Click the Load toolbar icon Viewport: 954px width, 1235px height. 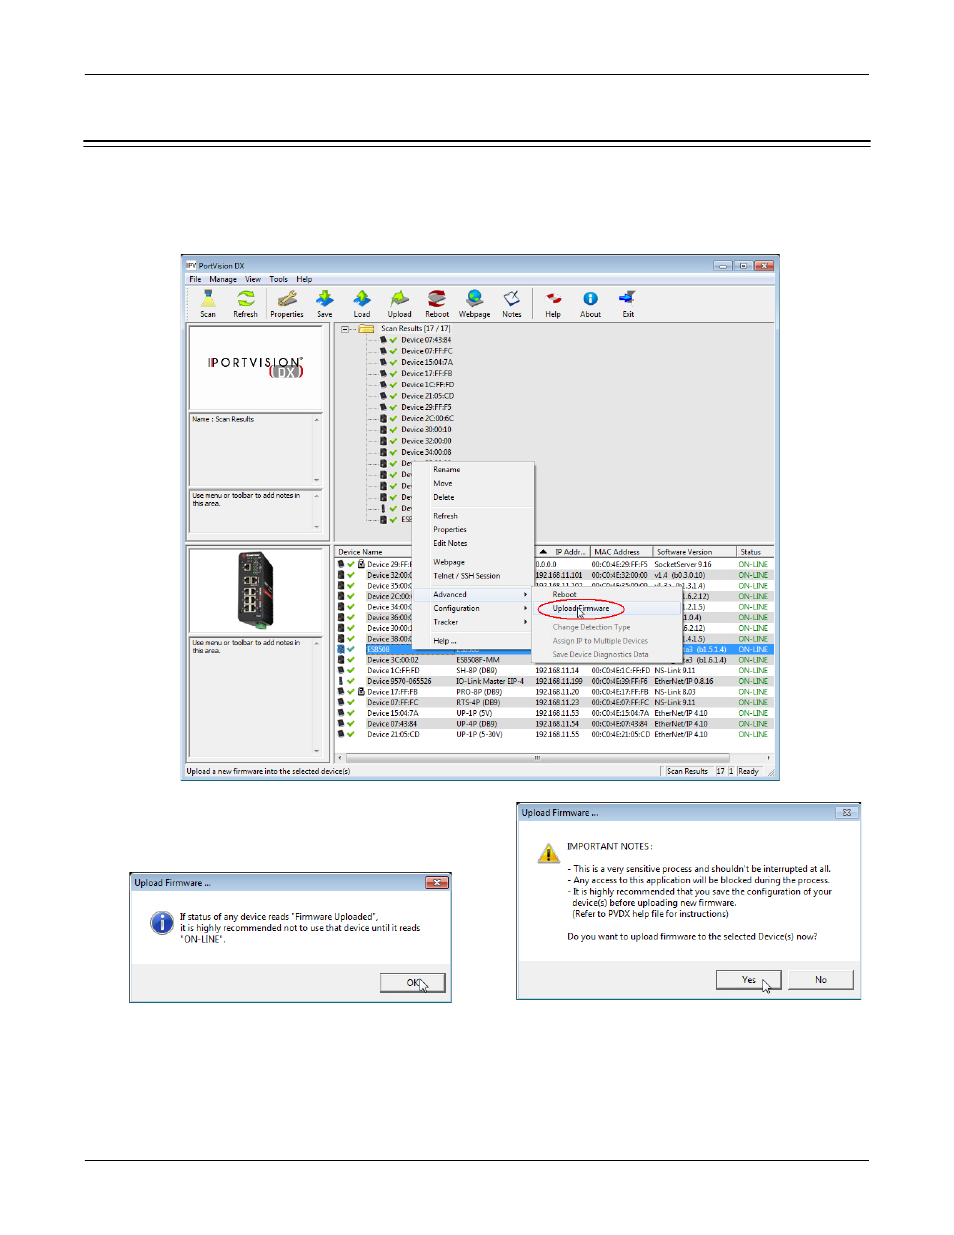(362, 299)
